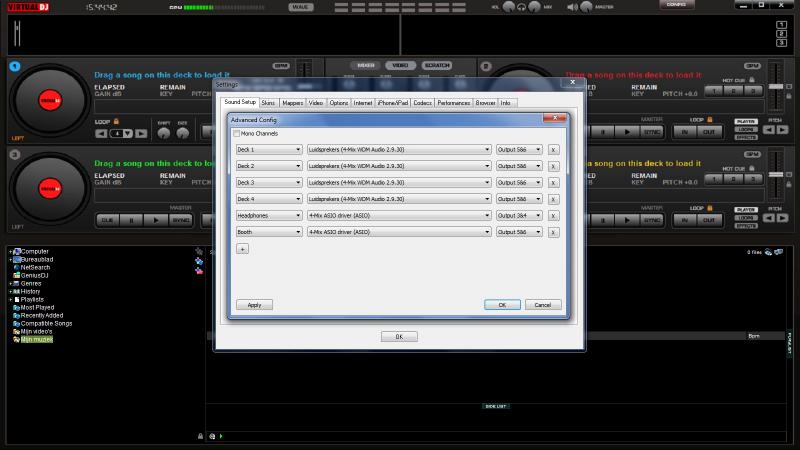This screenshot has width=800, height=450.
Task: Turn deck 1 loop shift knob
Action: click(164, 134)
